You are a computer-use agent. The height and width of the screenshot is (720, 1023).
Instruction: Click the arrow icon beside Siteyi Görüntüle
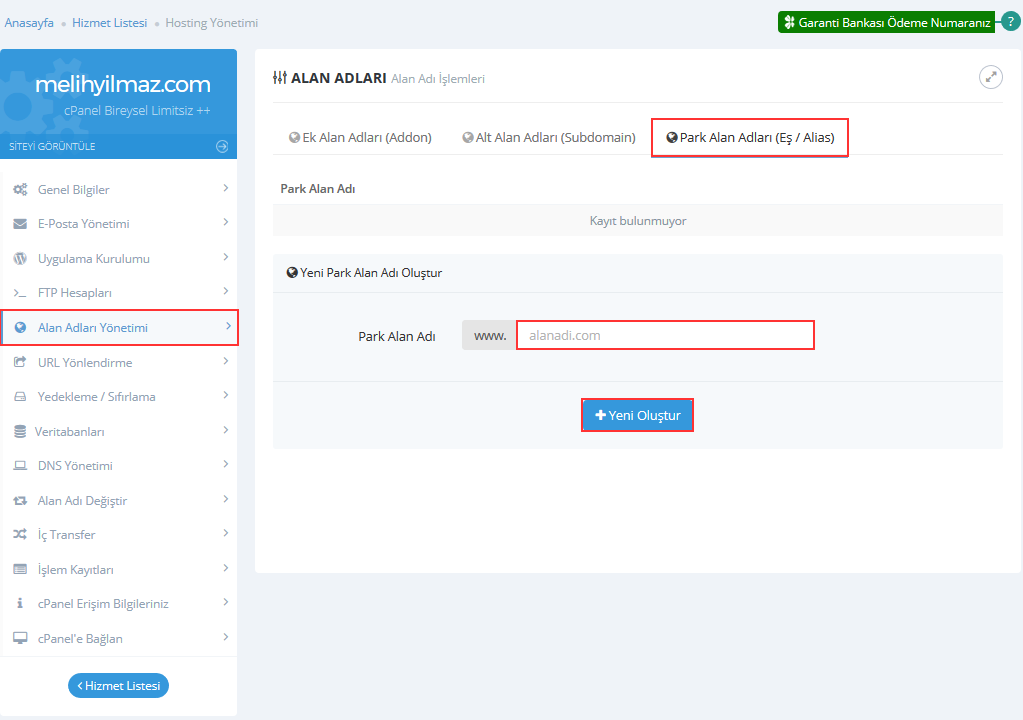coord(222,146)
